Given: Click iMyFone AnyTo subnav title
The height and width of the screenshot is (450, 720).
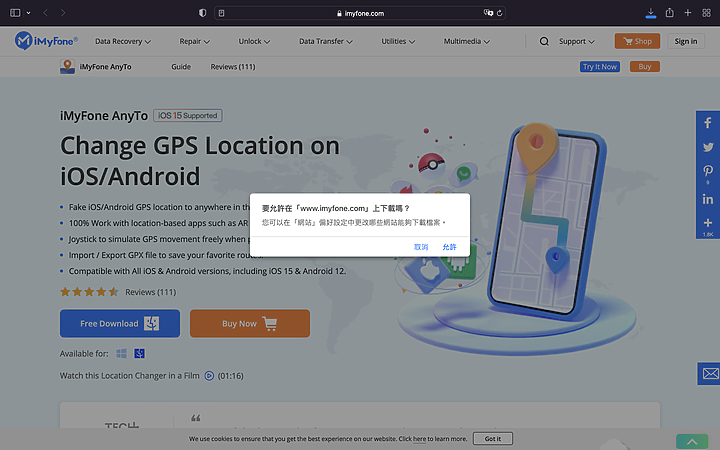Looking at the screenshot, I should tap(105, 67).
